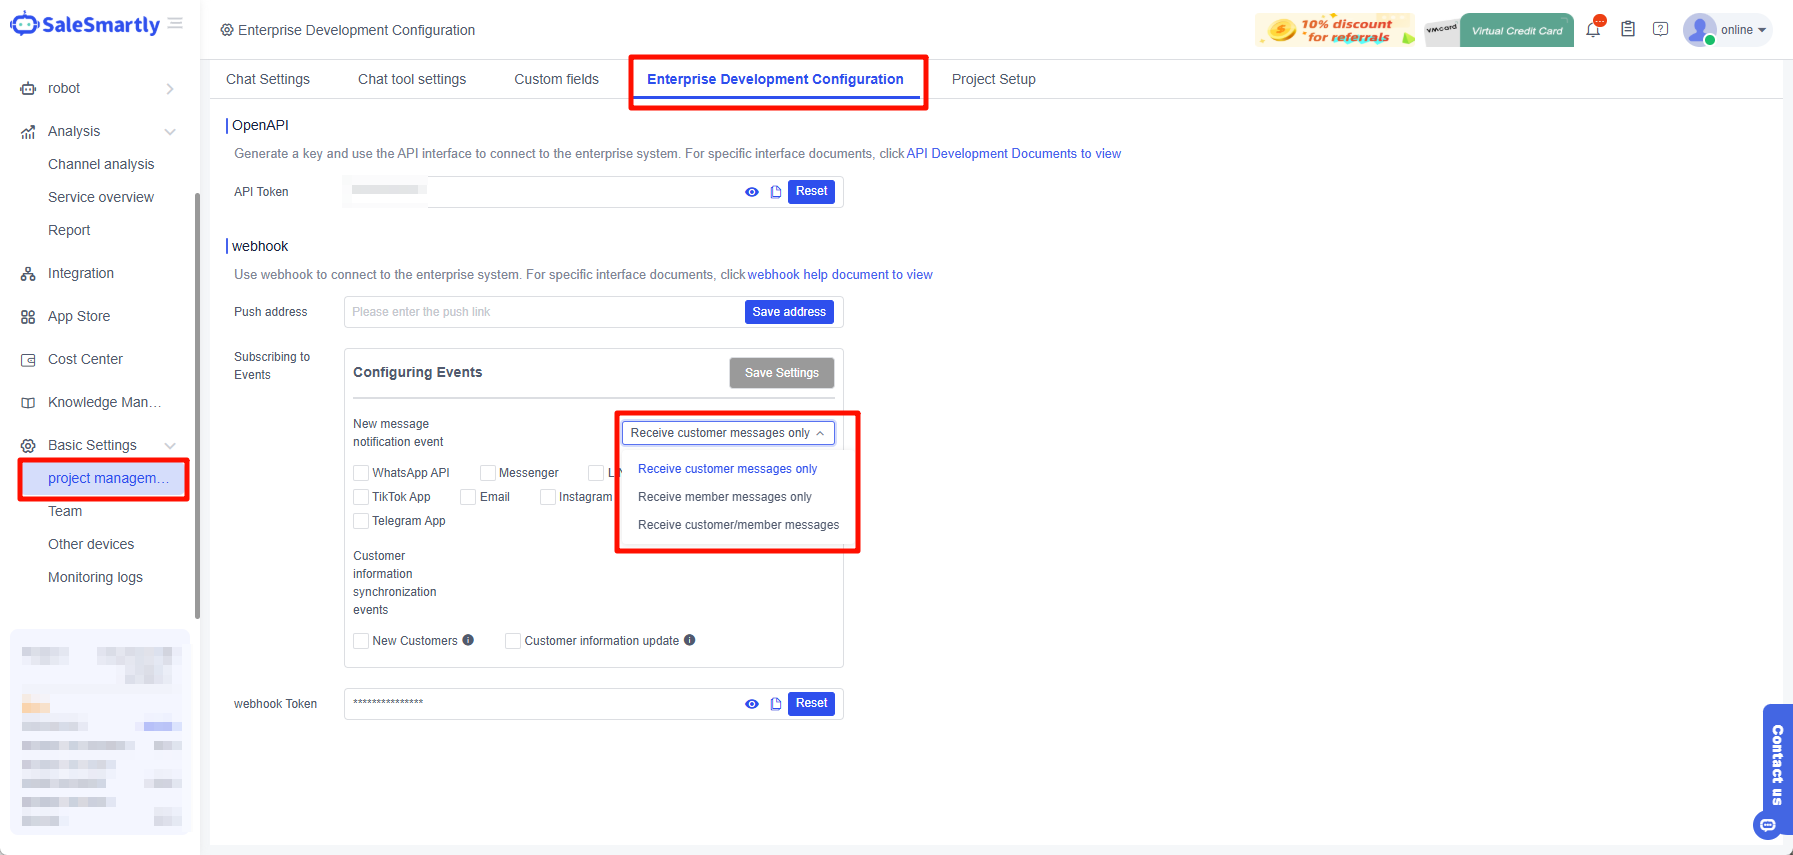Open API Development Documents to view link

coord(1013,154)
